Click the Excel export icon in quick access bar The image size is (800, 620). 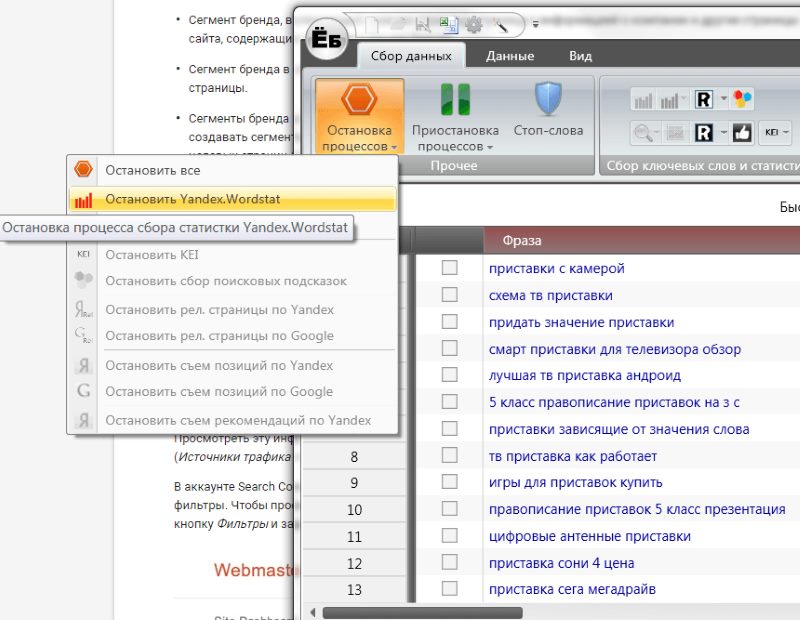pos(448,24)
